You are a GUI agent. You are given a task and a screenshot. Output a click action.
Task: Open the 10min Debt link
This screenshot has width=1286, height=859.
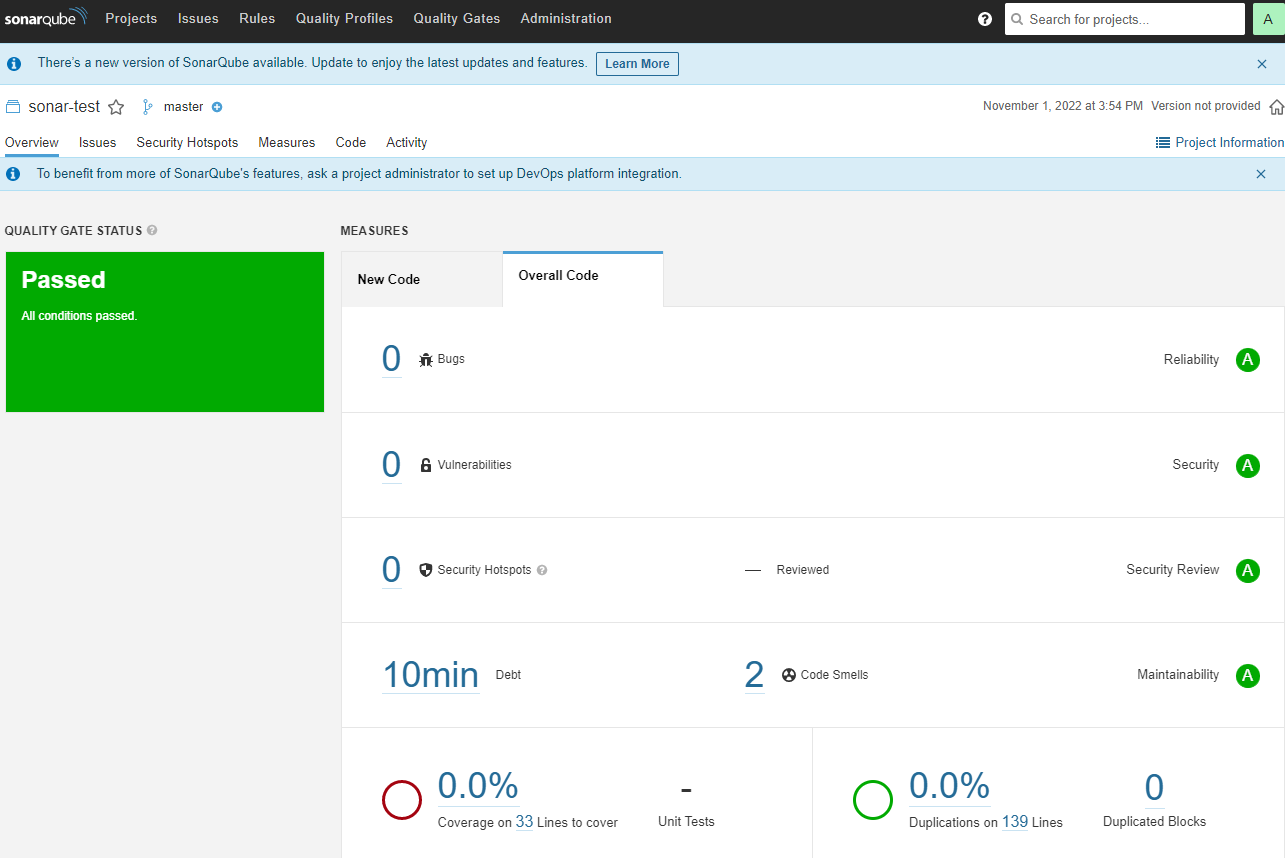tap(431, 675)
